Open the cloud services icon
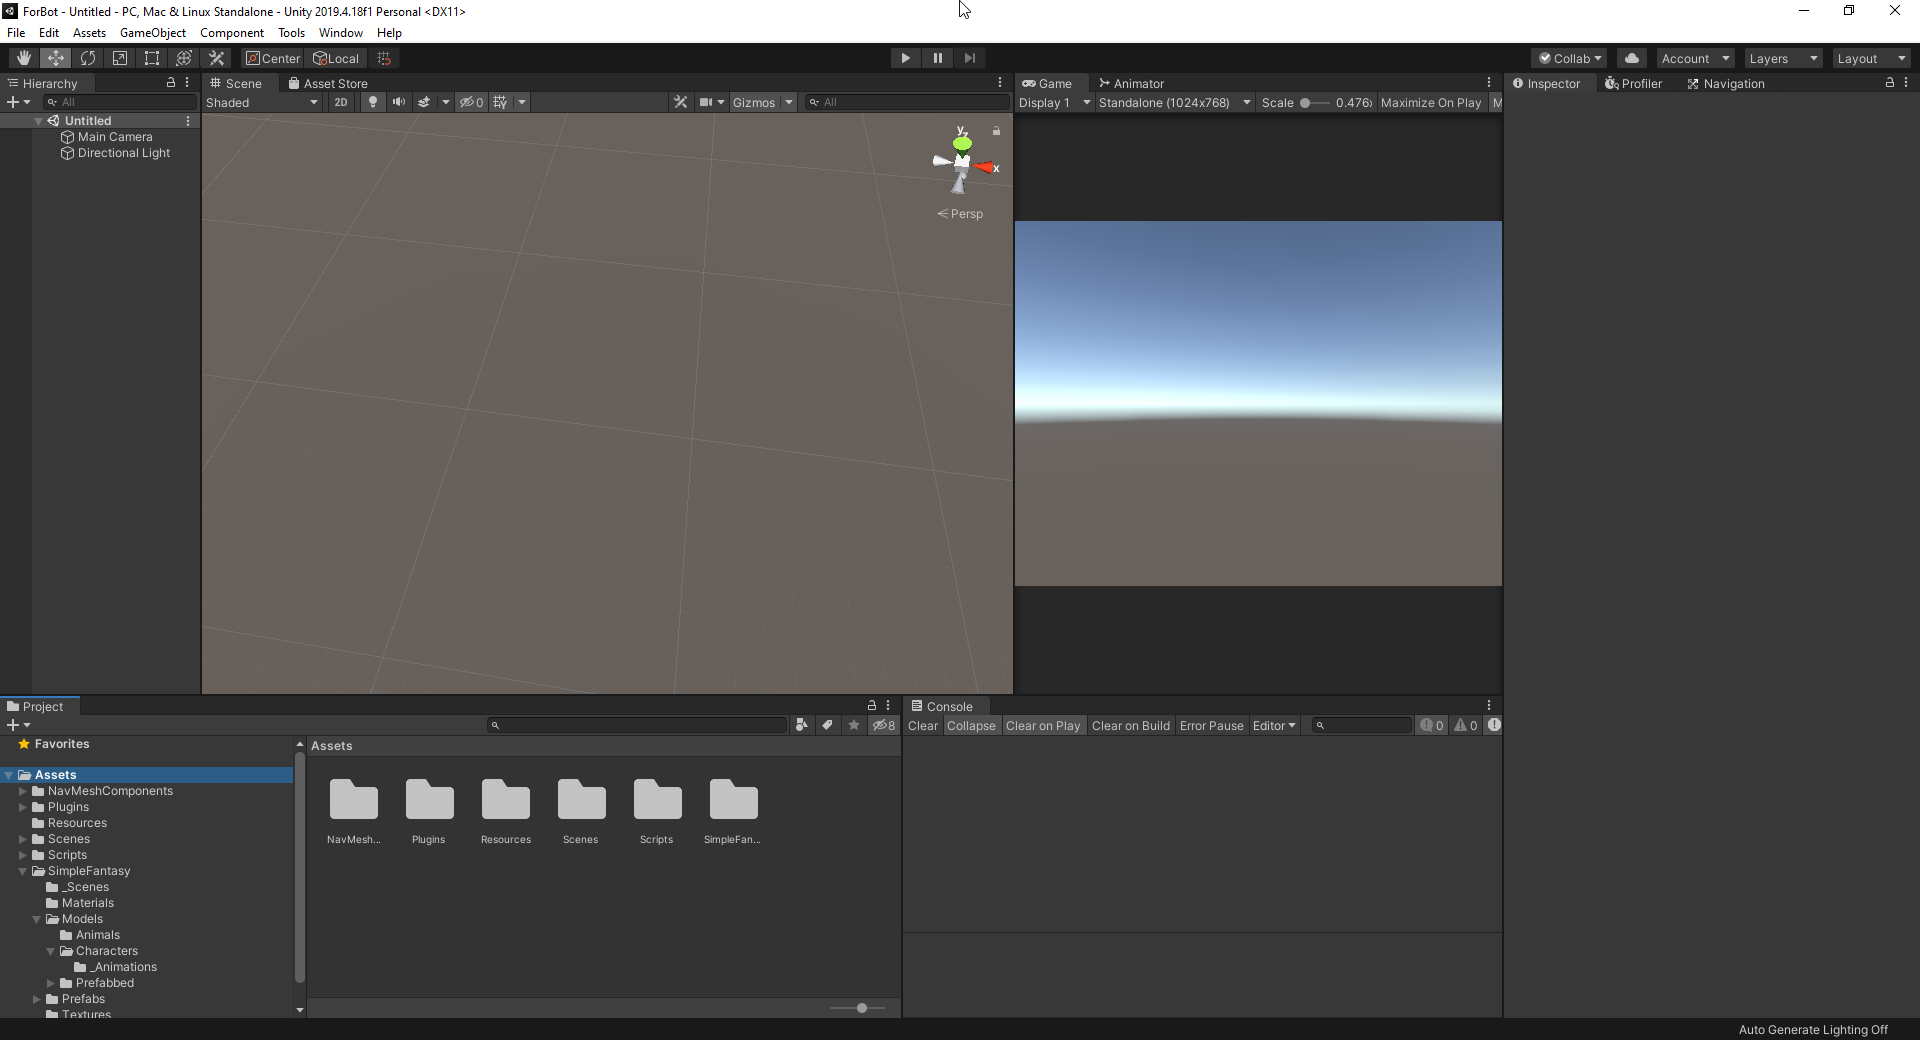The height and width of the screenshot is (1040, 1920). click(1631, 58)
